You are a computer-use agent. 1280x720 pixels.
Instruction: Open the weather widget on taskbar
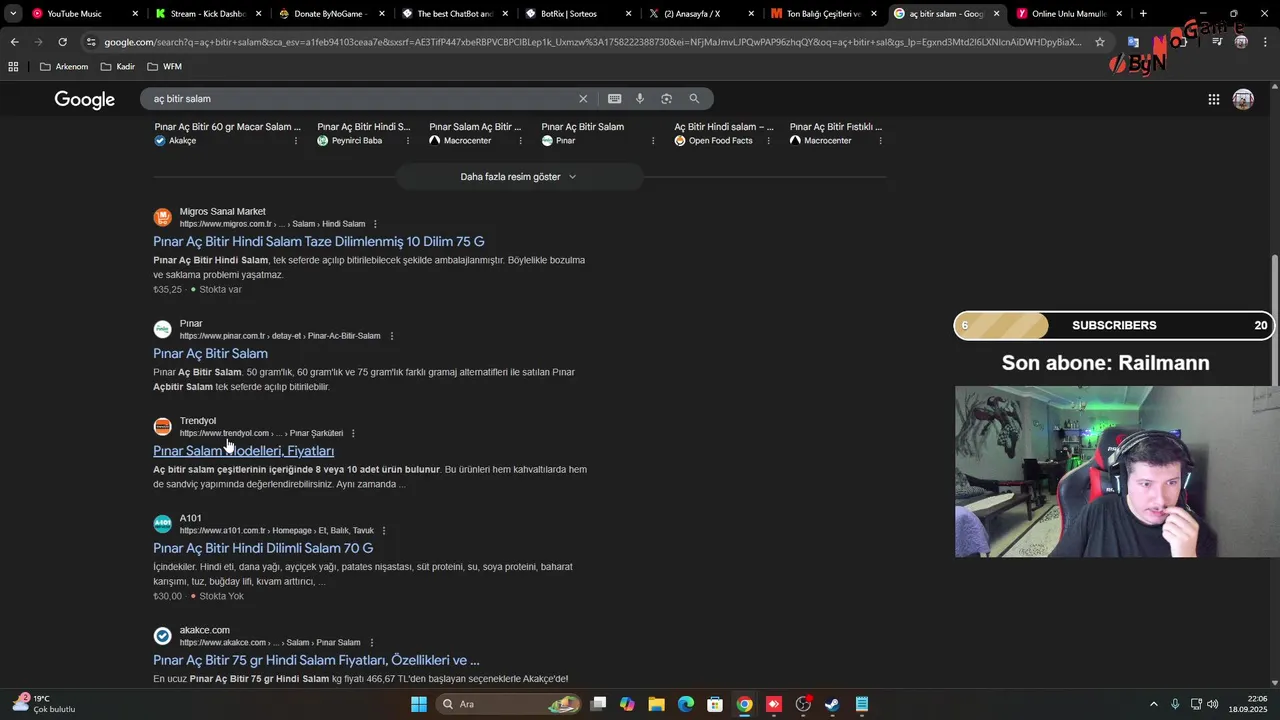43,704
